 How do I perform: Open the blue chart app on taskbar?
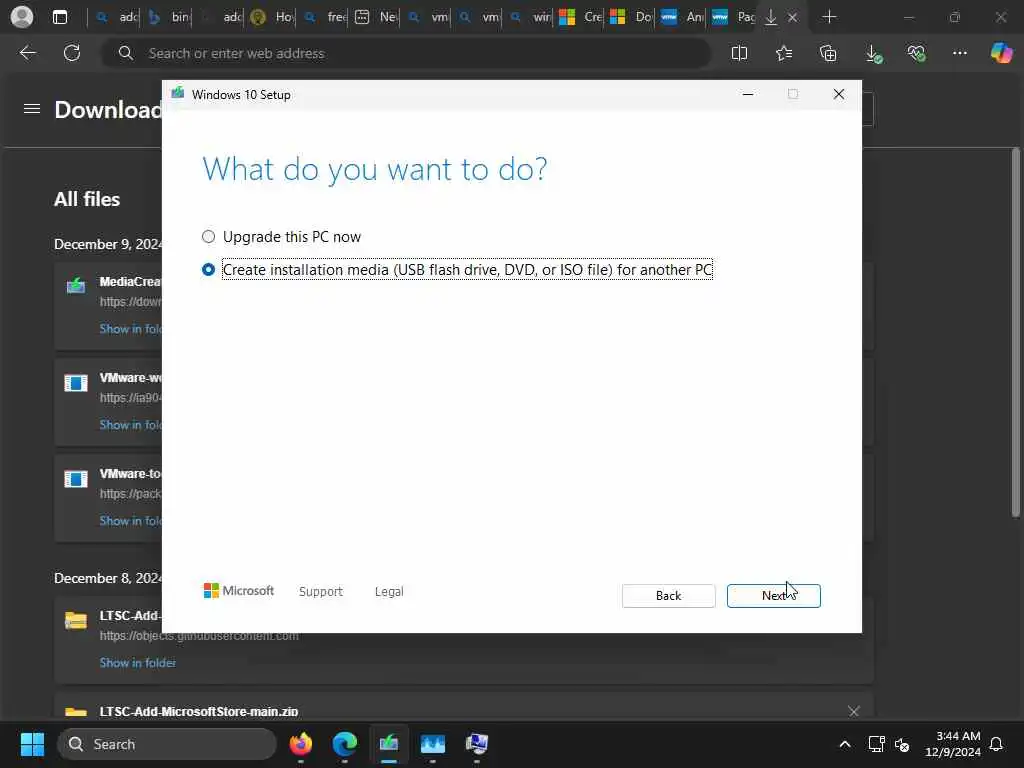tap(432, 744)
